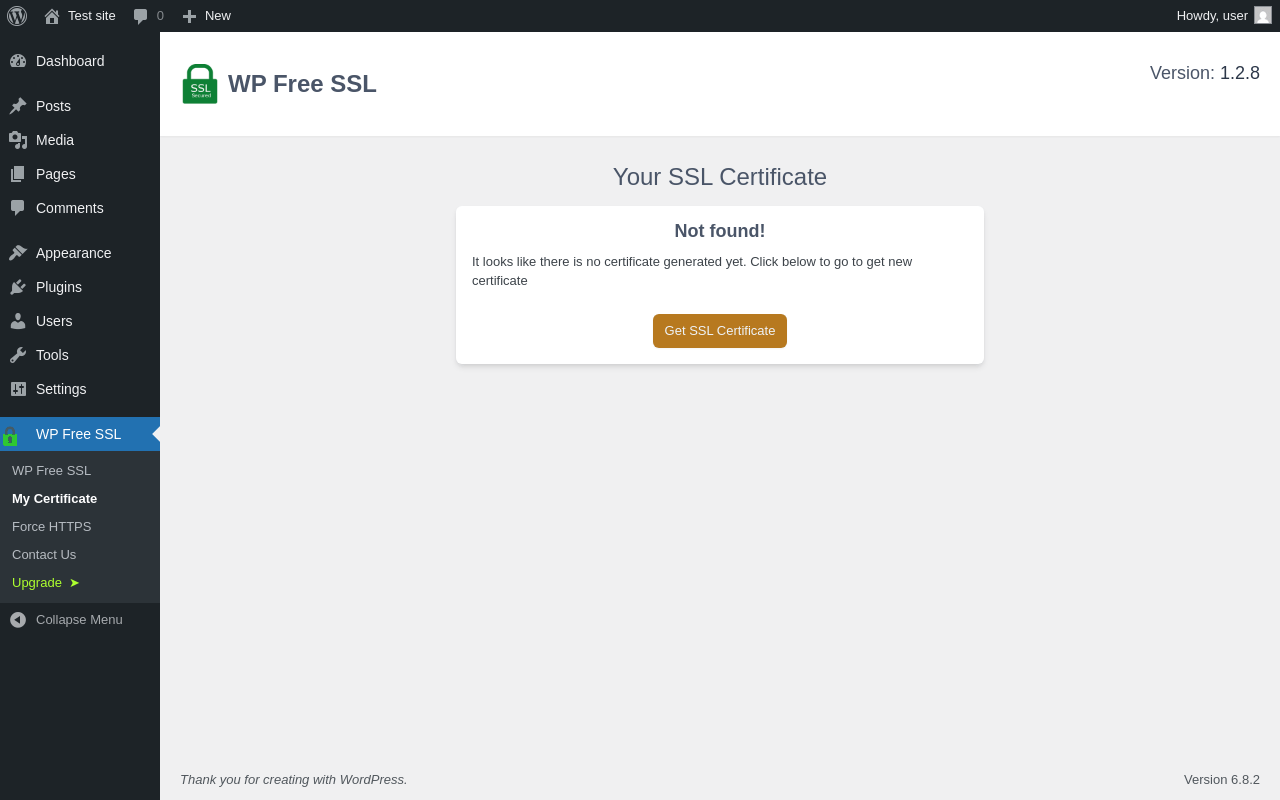1280x800 pixels.
Task: Click the Posts pushpin icon
Action: (18, 106)
